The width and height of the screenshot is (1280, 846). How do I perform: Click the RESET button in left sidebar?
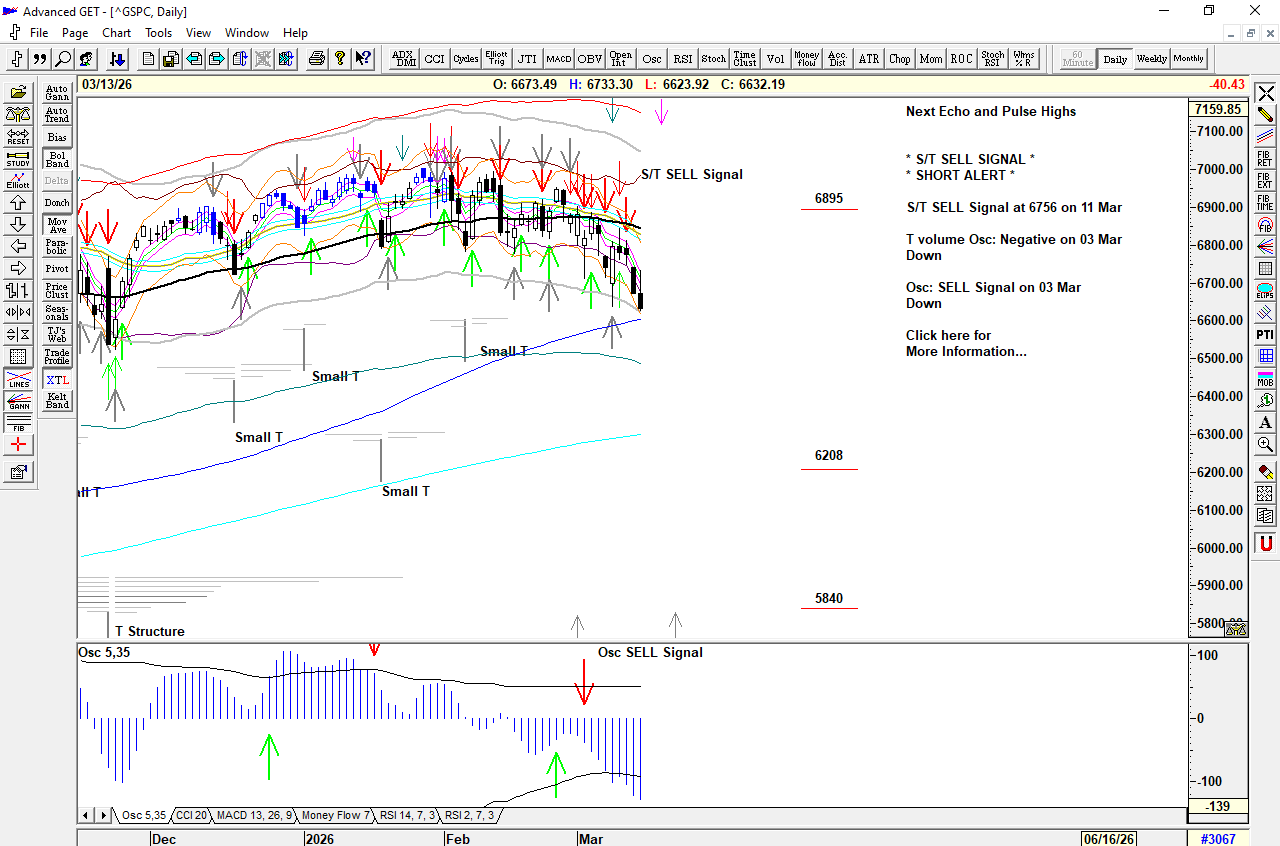tap(18, 137)
